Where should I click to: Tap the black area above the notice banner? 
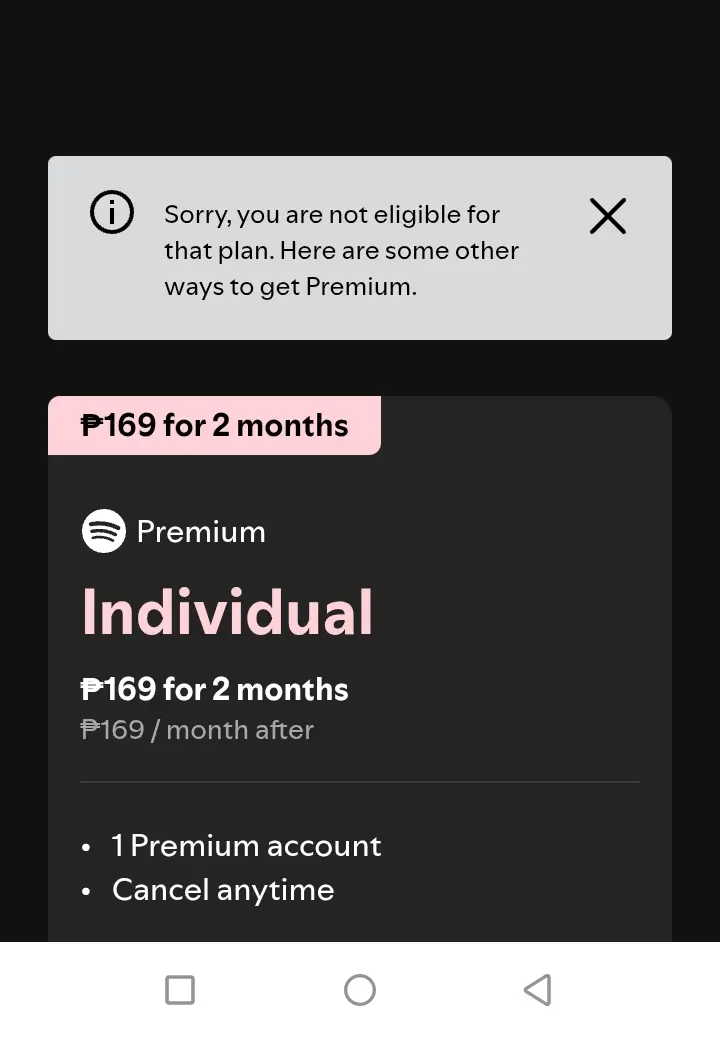(x=360, y=76)
